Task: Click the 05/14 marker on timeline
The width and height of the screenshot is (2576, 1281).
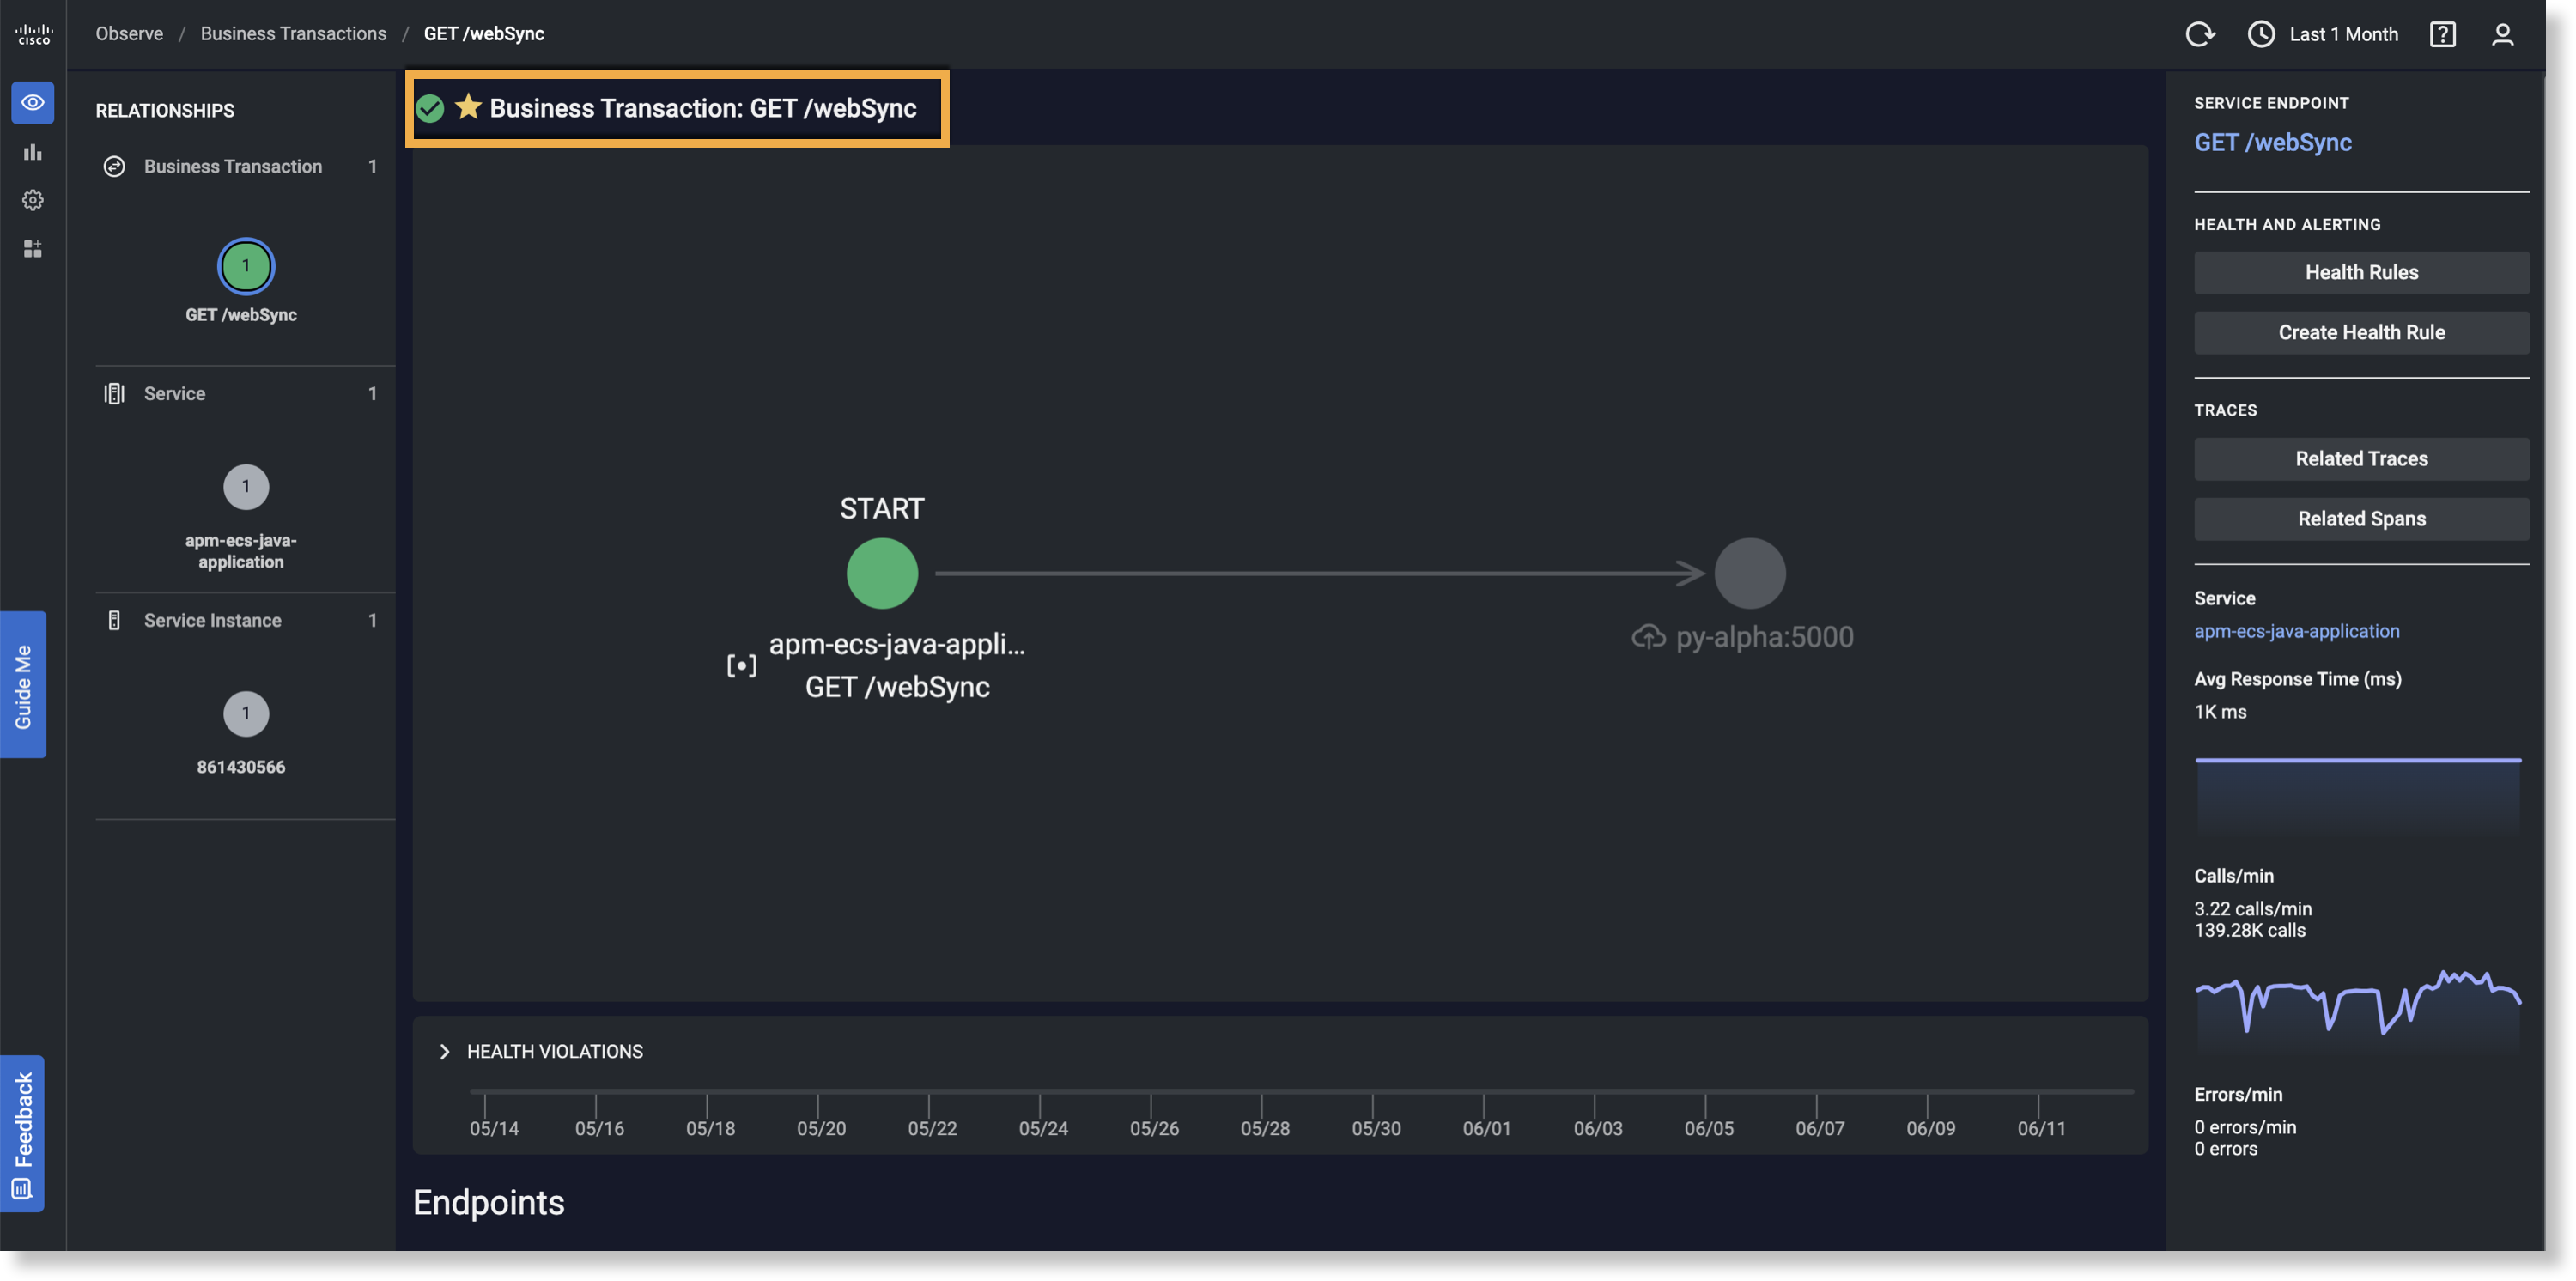Action: (494, 1128)
